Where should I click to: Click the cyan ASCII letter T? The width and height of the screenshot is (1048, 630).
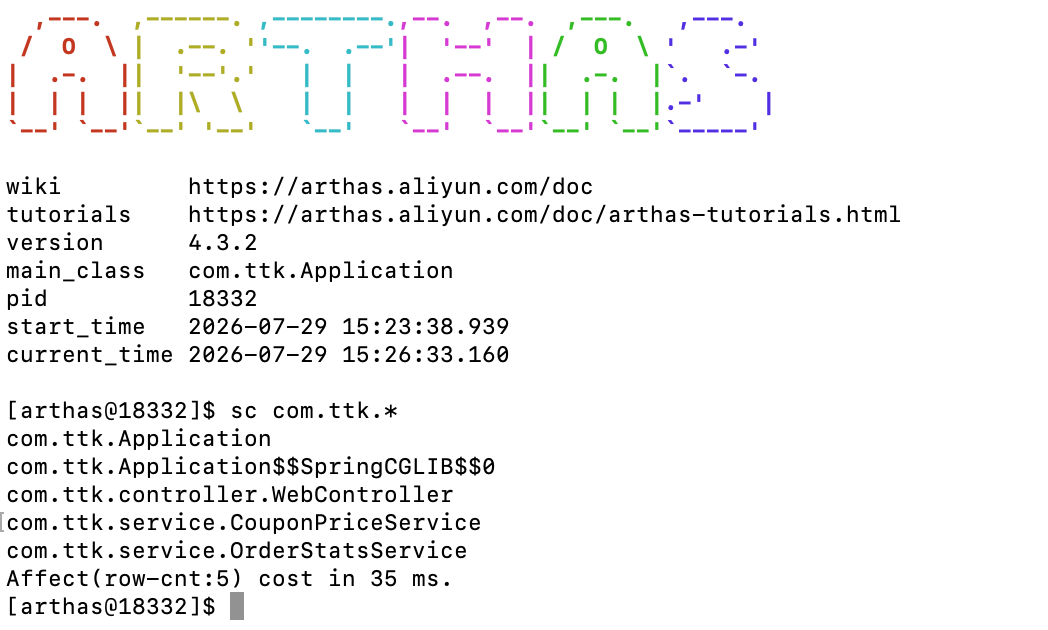tap(328, 74)
